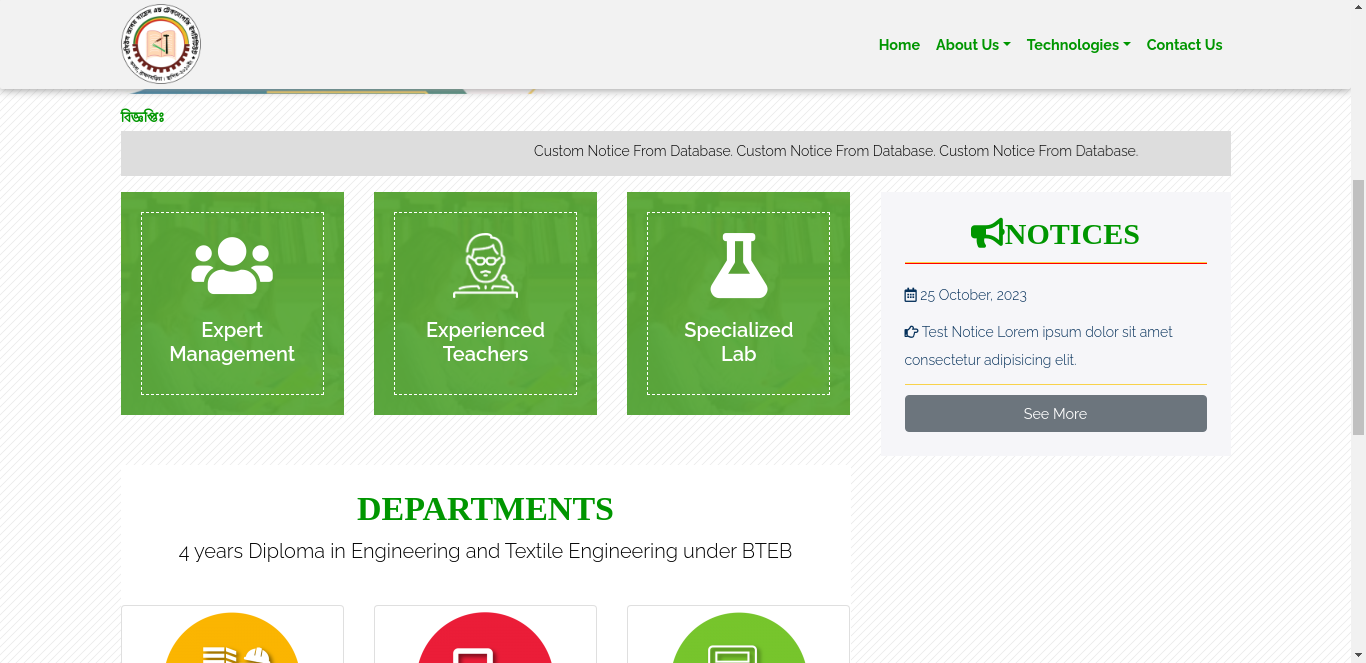Screen dimensions: 1366x663
Task: Click the scrolling Custom Notice From Database text
Action: [x=836, y=151]
